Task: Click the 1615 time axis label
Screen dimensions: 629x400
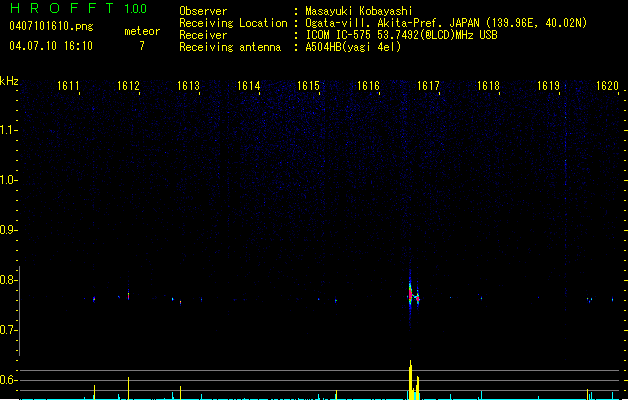Action: click(308, 85)
